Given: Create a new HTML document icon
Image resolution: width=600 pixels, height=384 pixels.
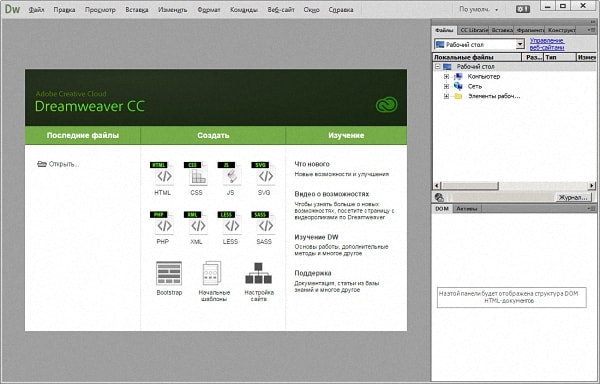Looking at the screenshot, I should coord(163,174).
